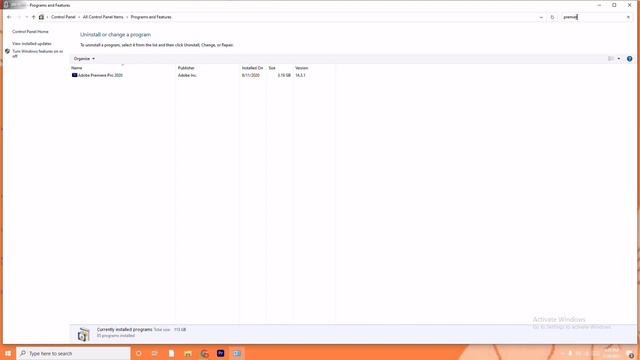Select Control Panel breadcrumb
This screenshot has height=360, width=640.
coord(63,17)
